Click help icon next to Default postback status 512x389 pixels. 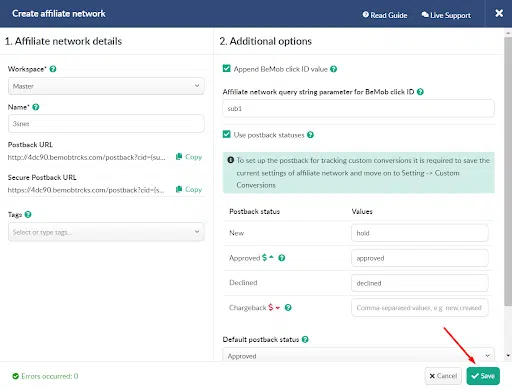pos(305,339)
